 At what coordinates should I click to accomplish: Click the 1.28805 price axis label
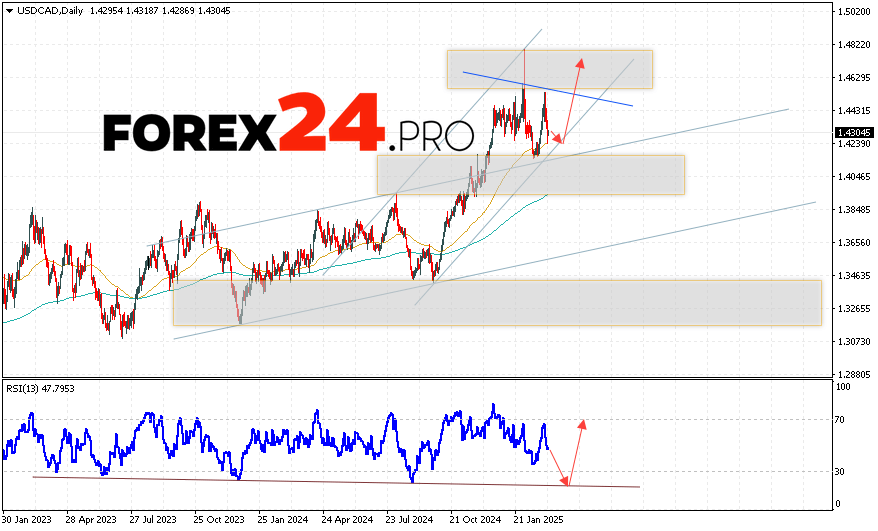pyautogui.click(x=853, y=373)
